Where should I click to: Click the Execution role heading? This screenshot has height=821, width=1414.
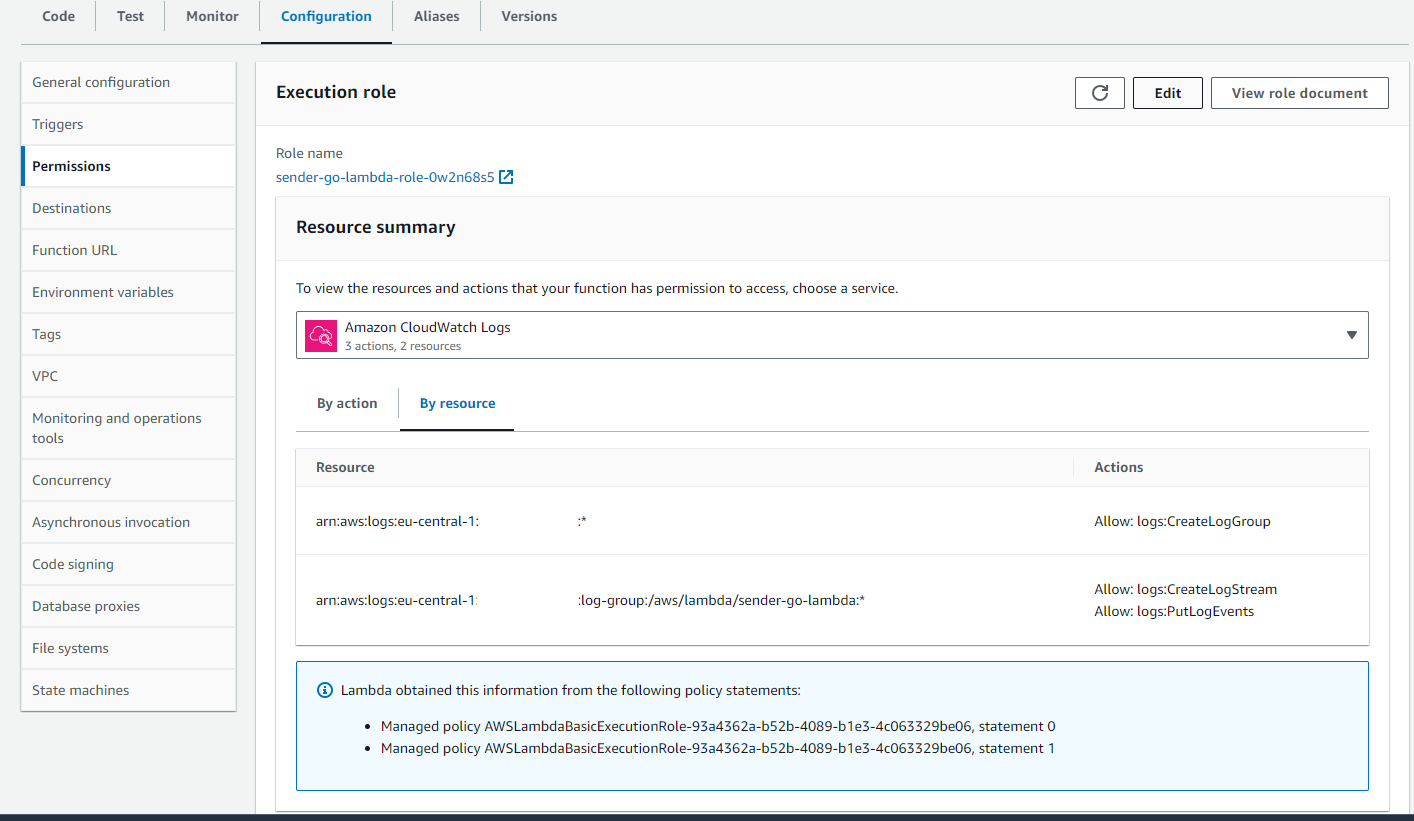(x=336, y=92)
